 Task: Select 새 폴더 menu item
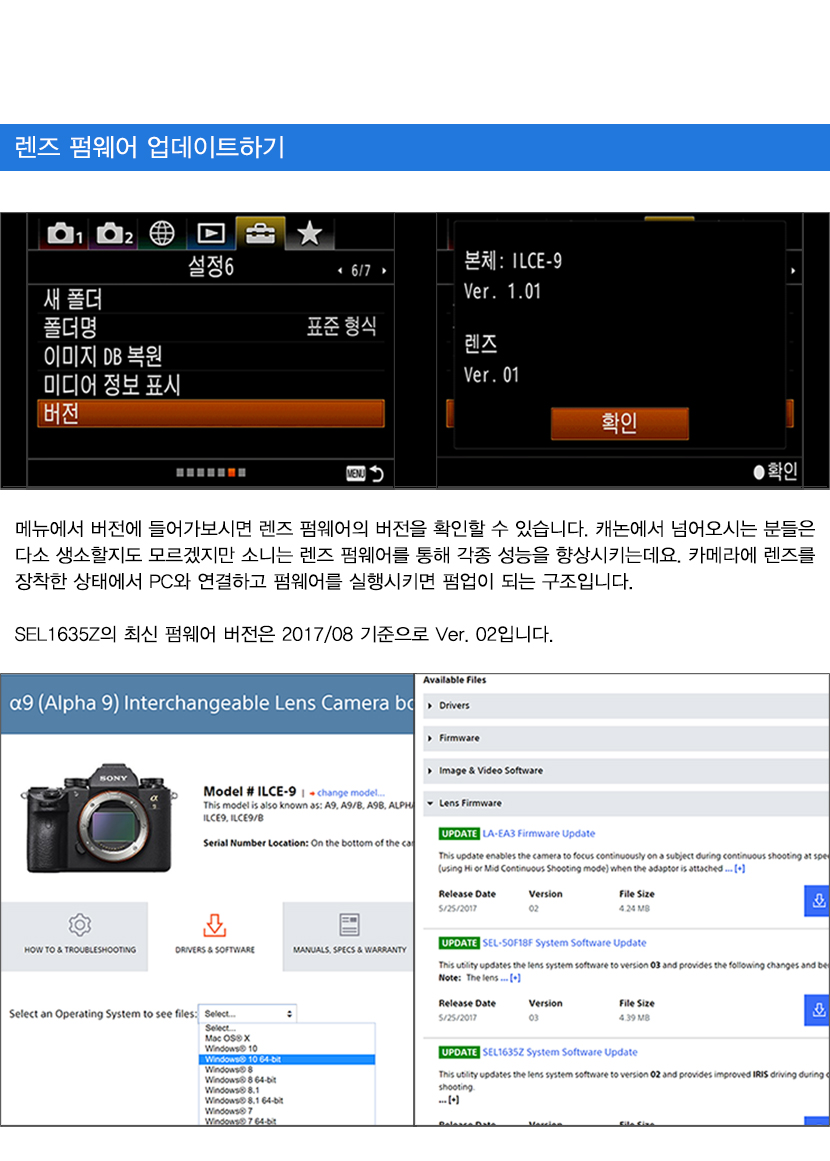pyautogui.click(x=210, y=299)
